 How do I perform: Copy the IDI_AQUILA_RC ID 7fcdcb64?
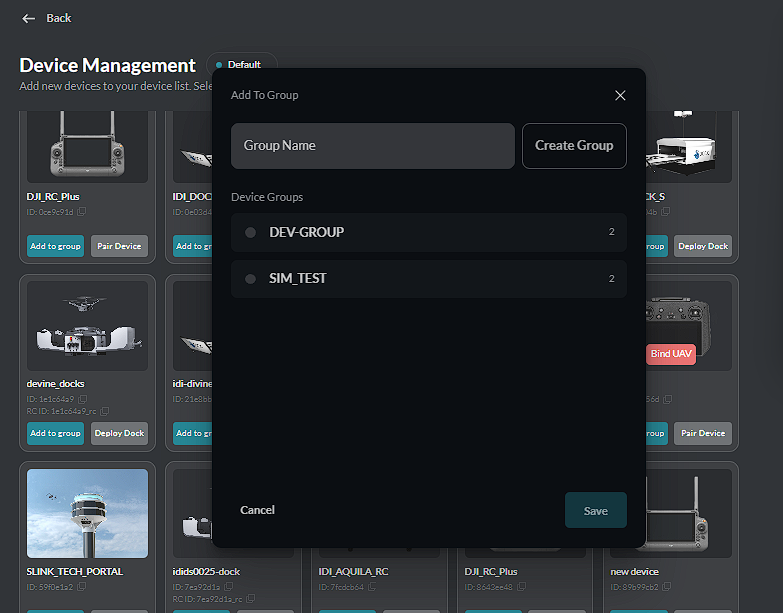(x=372, y=587)
